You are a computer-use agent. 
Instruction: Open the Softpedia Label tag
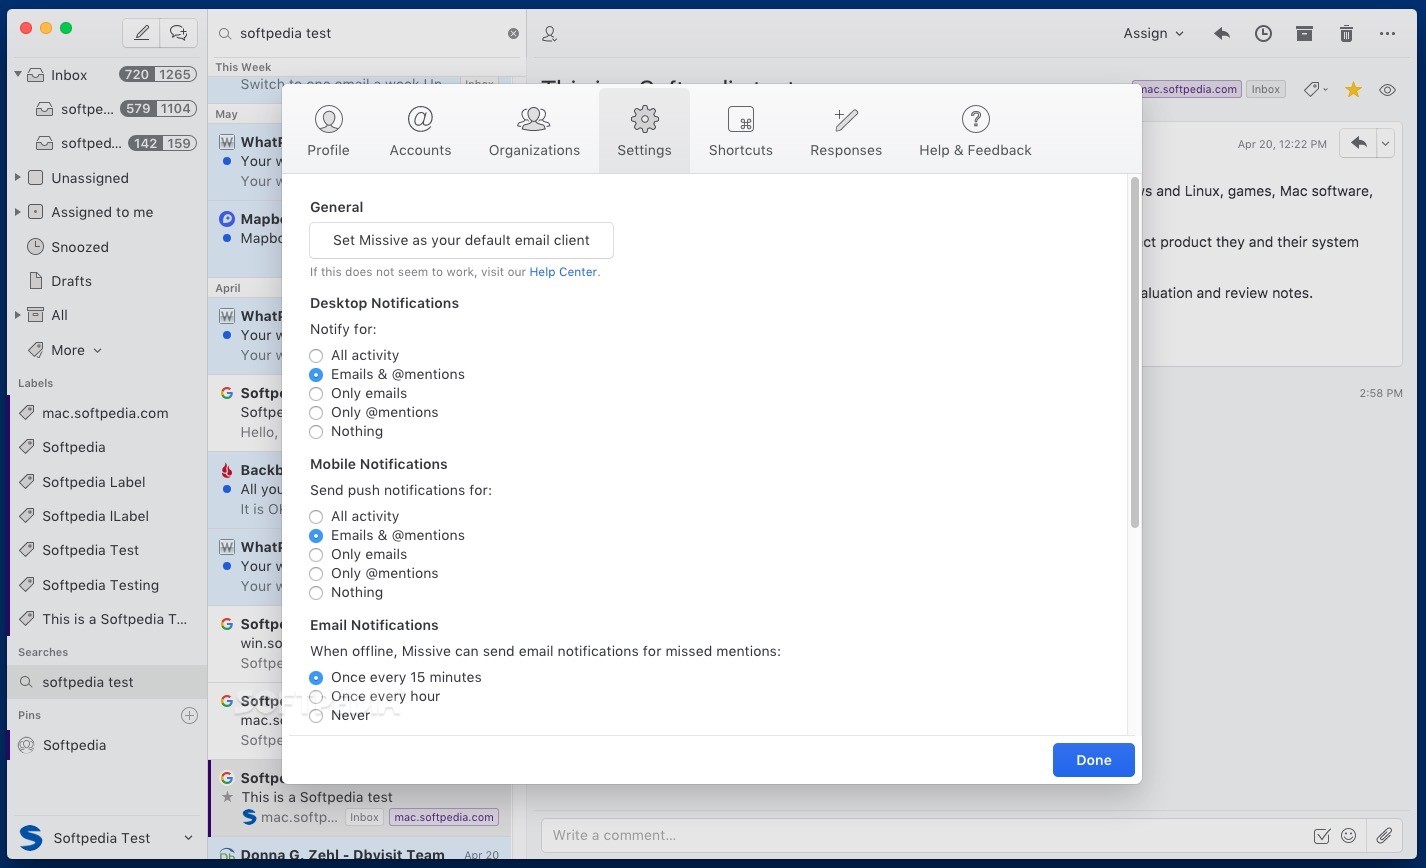[x=94, y=482]
